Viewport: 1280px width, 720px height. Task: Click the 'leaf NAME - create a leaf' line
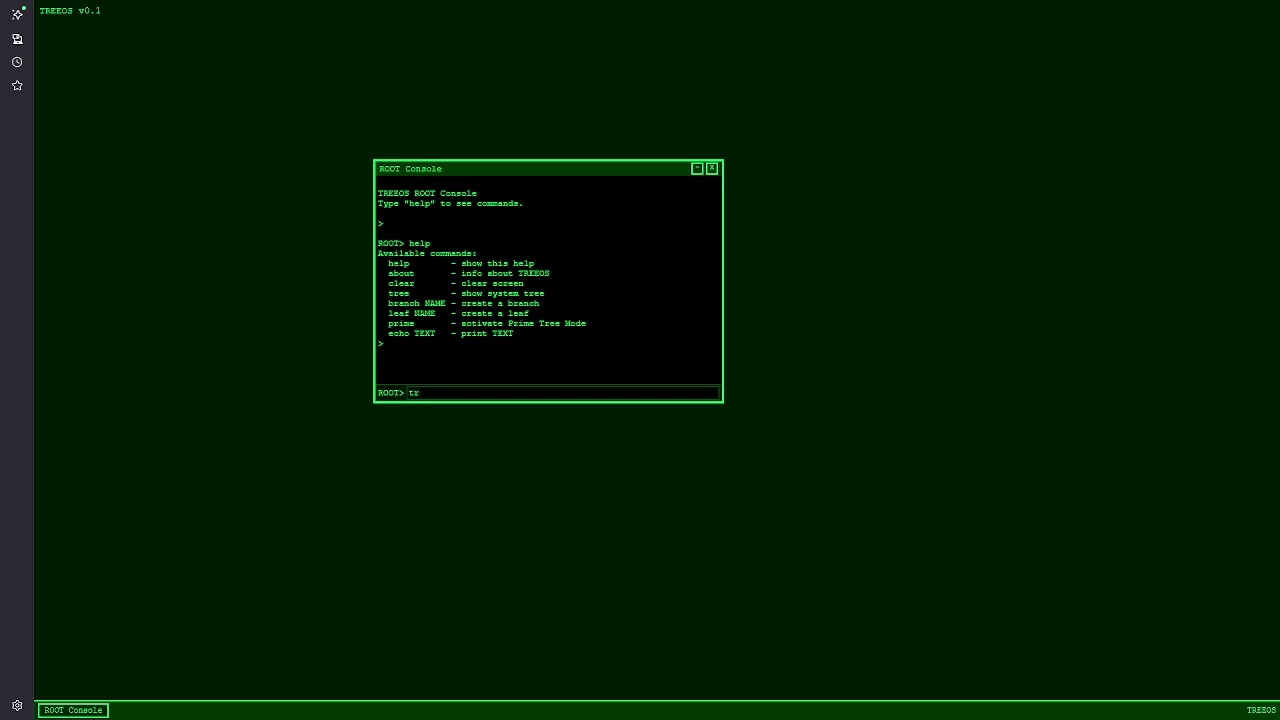coord(459,313)
